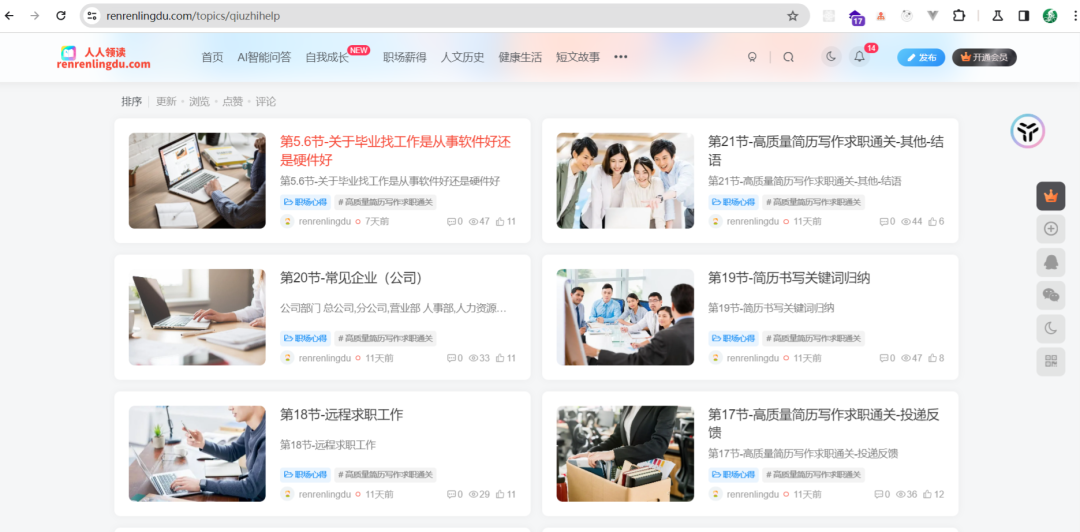Click like icon on 第5.6节 card
Image resolution: width=1080 pixels, height=532 pixels.
coord(500,221)
